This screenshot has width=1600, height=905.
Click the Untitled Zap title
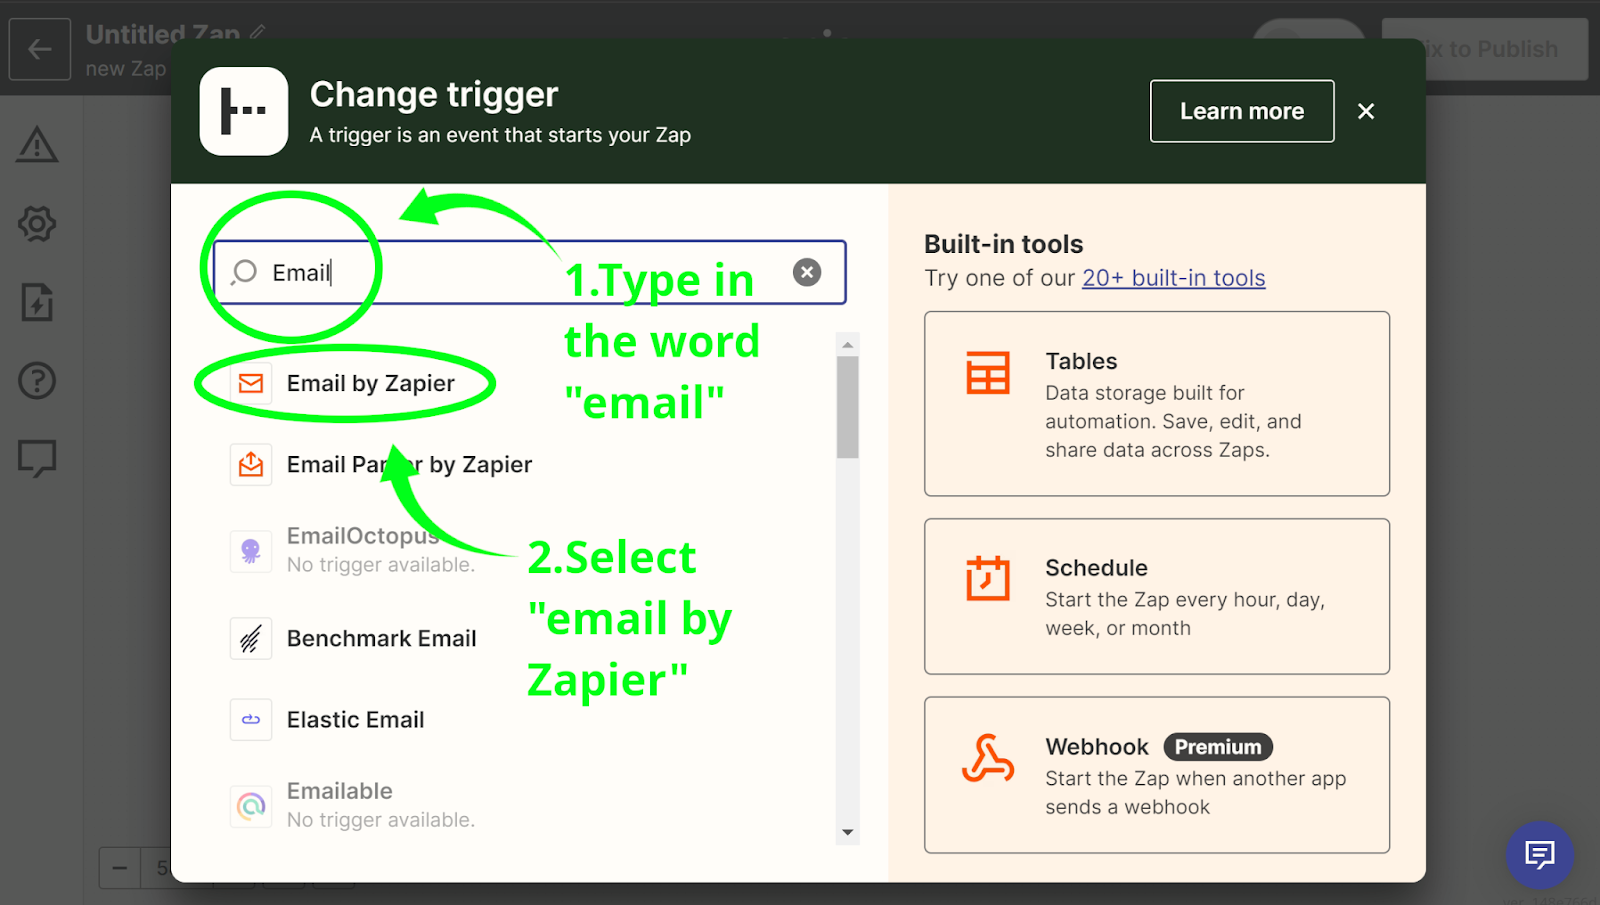(x=163, y=34)
